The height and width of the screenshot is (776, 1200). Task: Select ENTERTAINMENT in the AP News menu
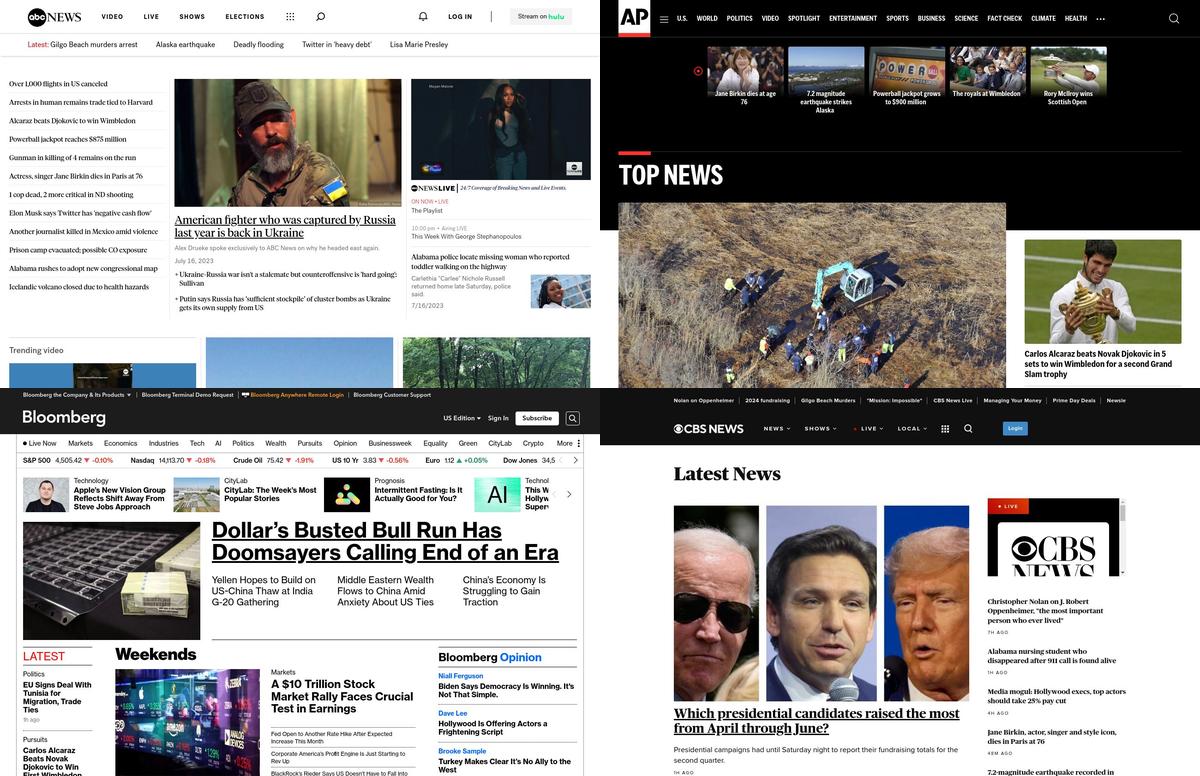pyautogui.click(x=853, y=18)
